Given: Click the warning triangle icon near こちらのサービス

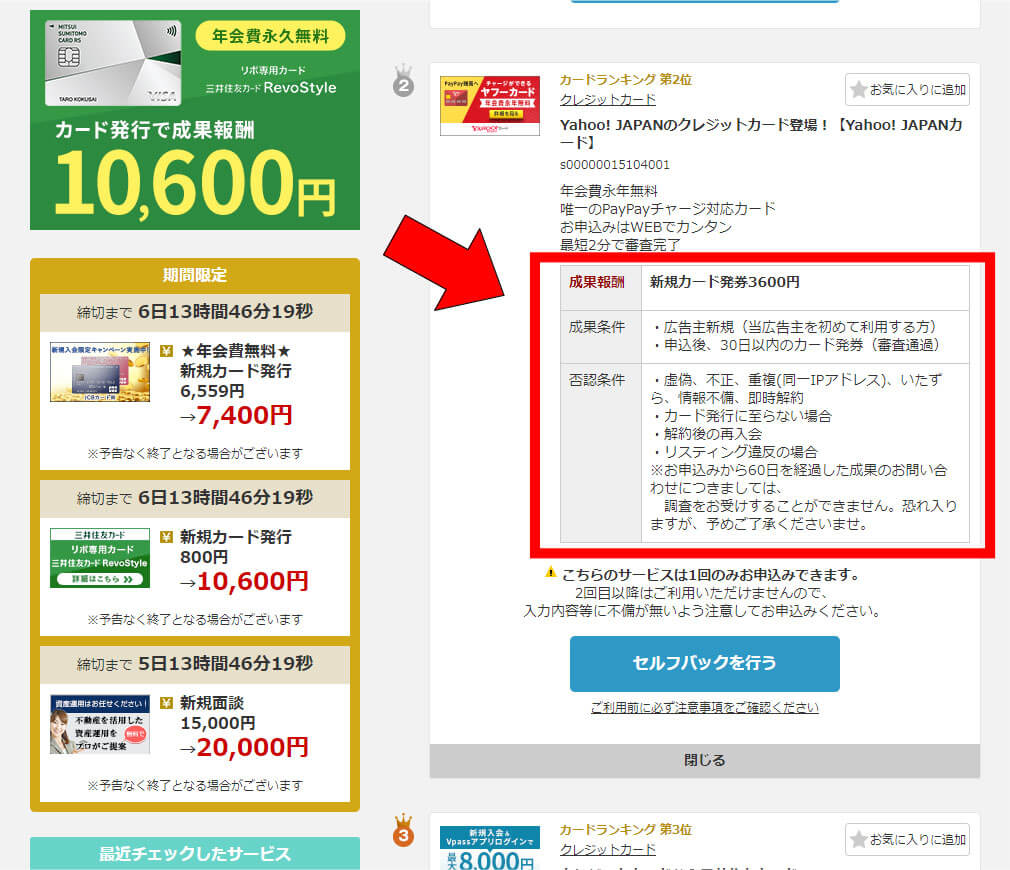Looking at the screenshot, I should [551, 572].
